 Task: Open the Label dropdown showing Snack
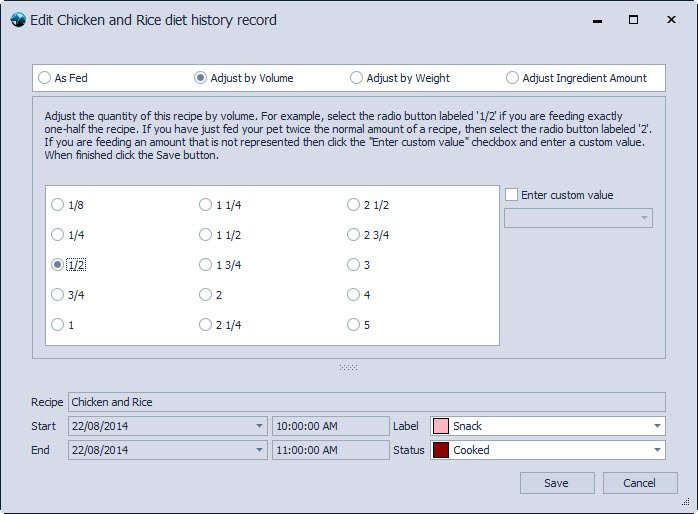[656, 426]
